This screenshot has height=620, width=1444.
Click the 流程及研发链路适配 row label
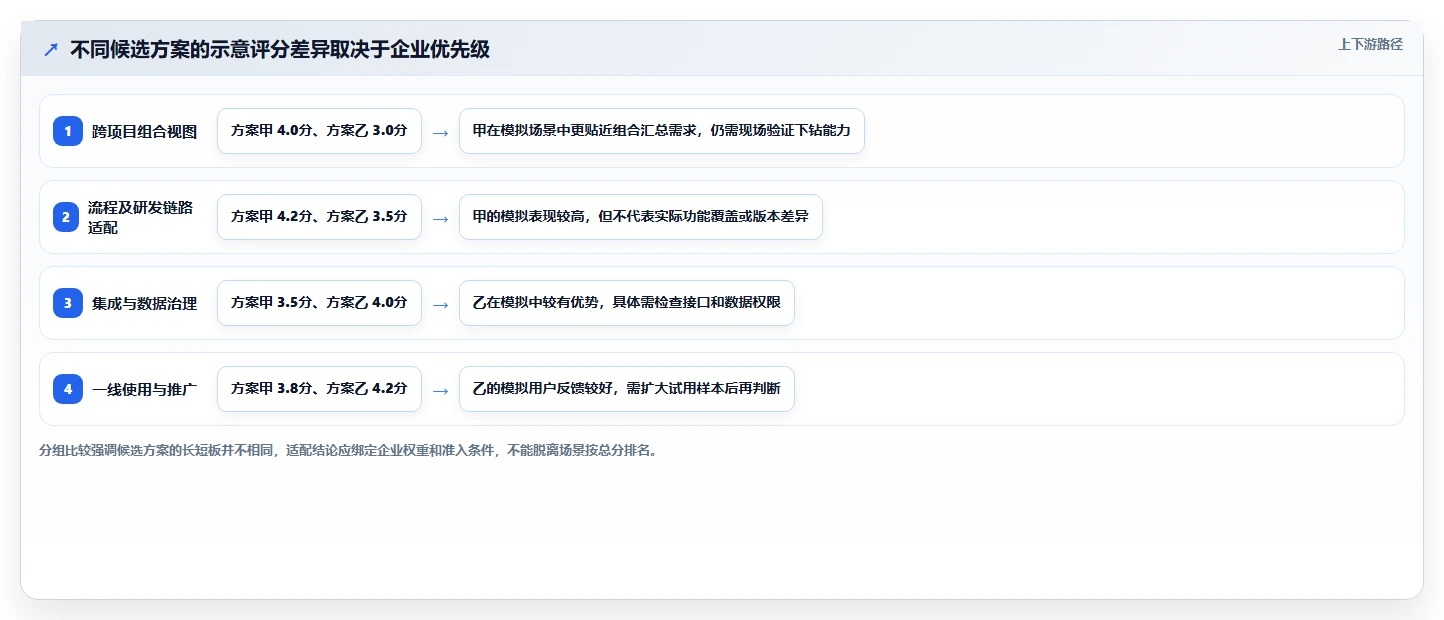(140, 217)
